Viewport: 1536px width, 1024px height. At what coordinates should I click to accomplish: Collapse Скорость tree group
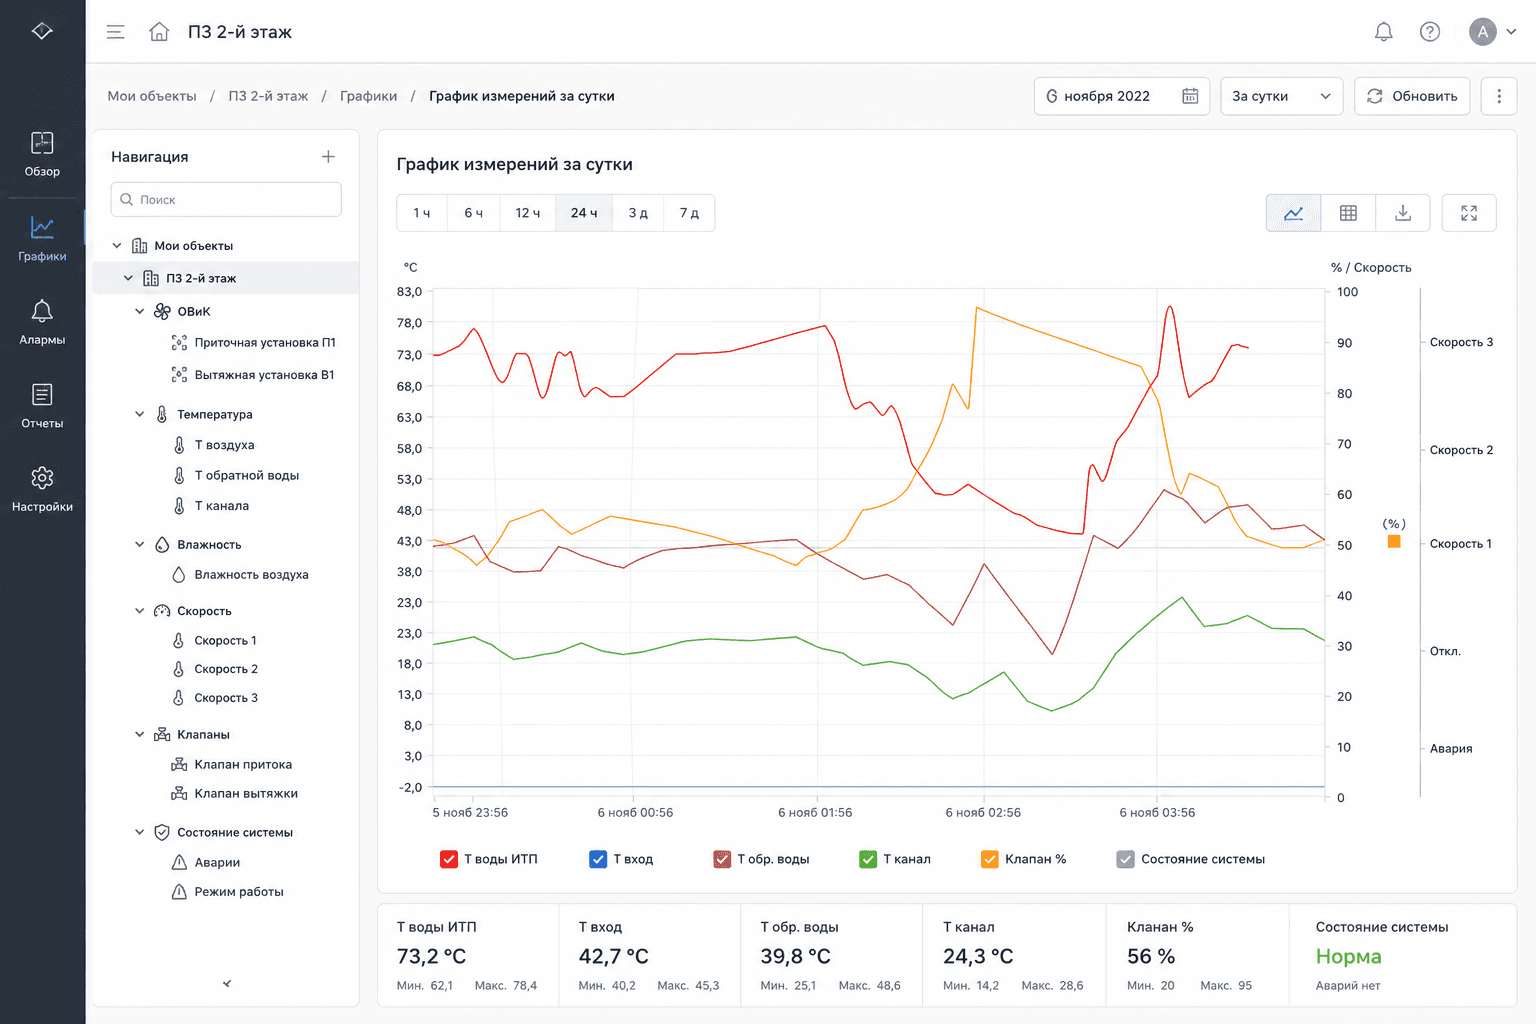tap(140, 611)
